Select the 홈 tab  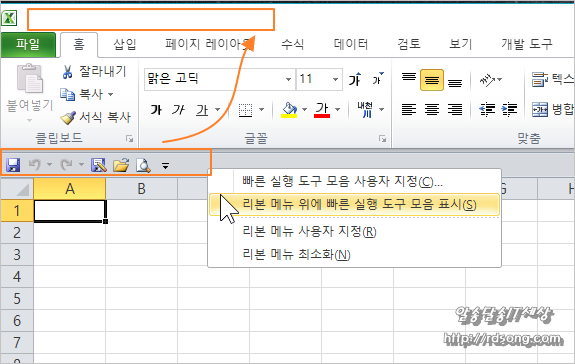[x=79, y=44]
